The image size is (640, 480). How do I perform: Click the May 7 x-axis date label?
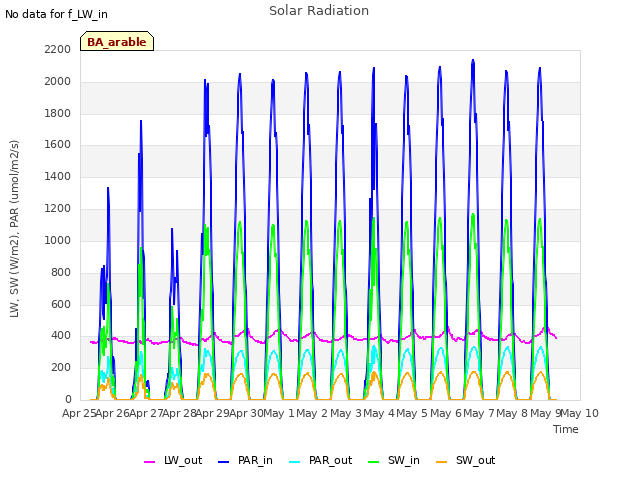coord(479,413)
